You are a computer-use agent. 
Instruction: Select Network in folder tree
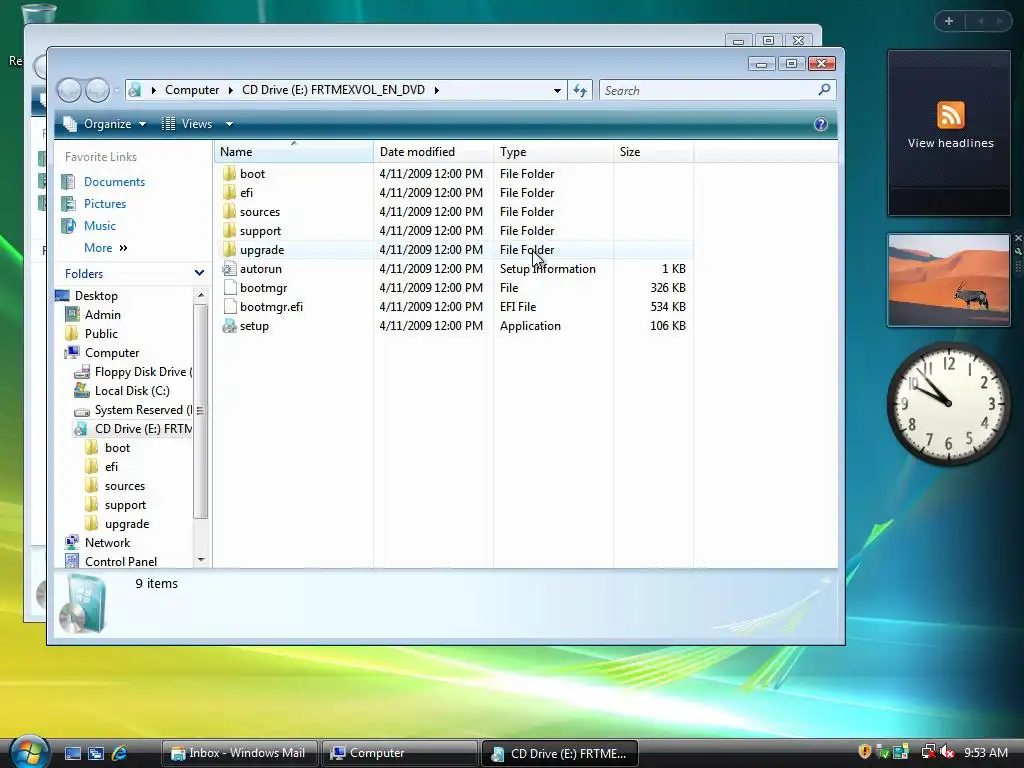pos(107,543)
